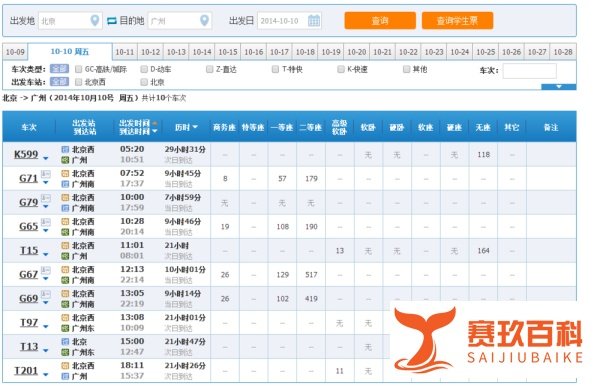The width and height of the screenshot is (600, 388).
Task: Toggle the 北京西 departure station checkbox
Action: pos(78,82)
